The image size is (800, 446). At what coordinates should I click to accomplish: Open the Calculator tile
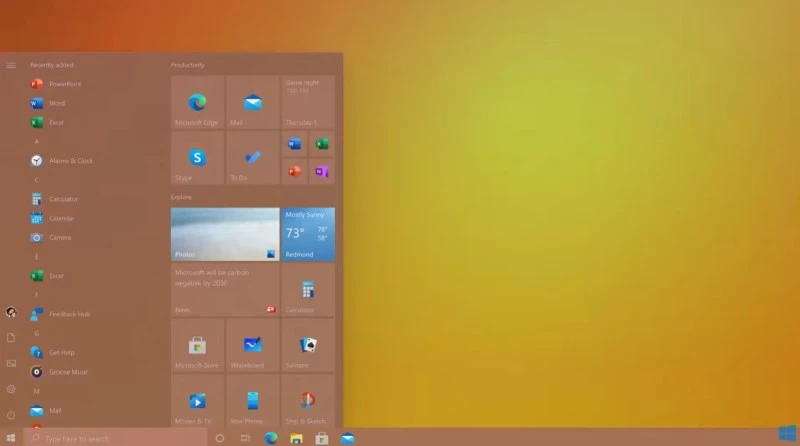click(x=308, y=290)
